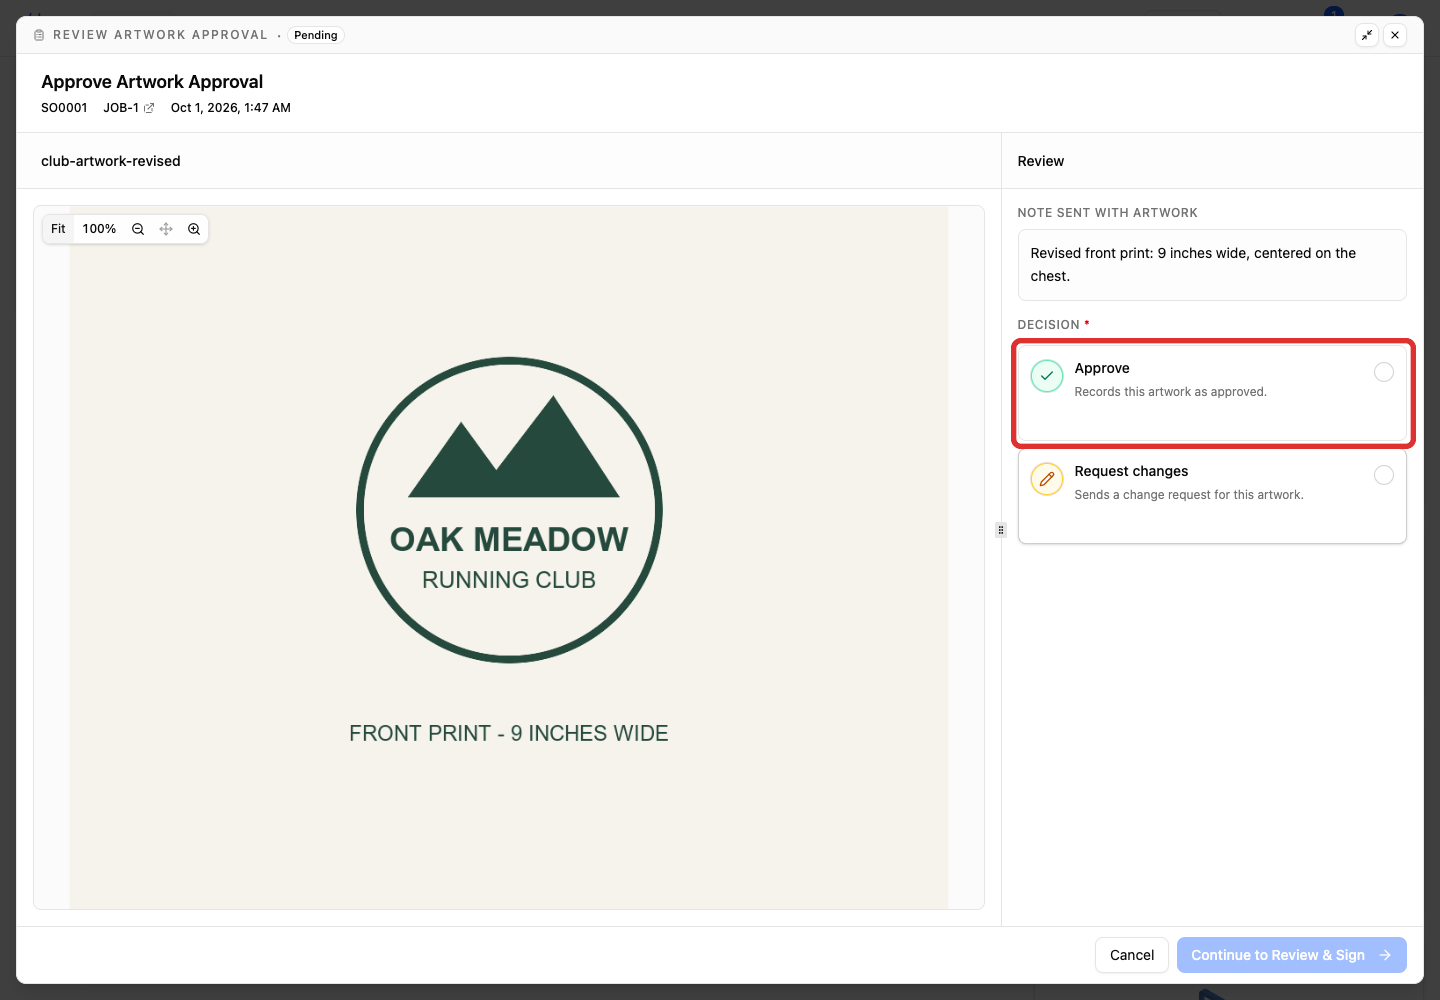The image size is (1440, 1000).
Task: Click the Oak Meadow artwork preview image
Action: pyautogui.click(x=509, y=558)
